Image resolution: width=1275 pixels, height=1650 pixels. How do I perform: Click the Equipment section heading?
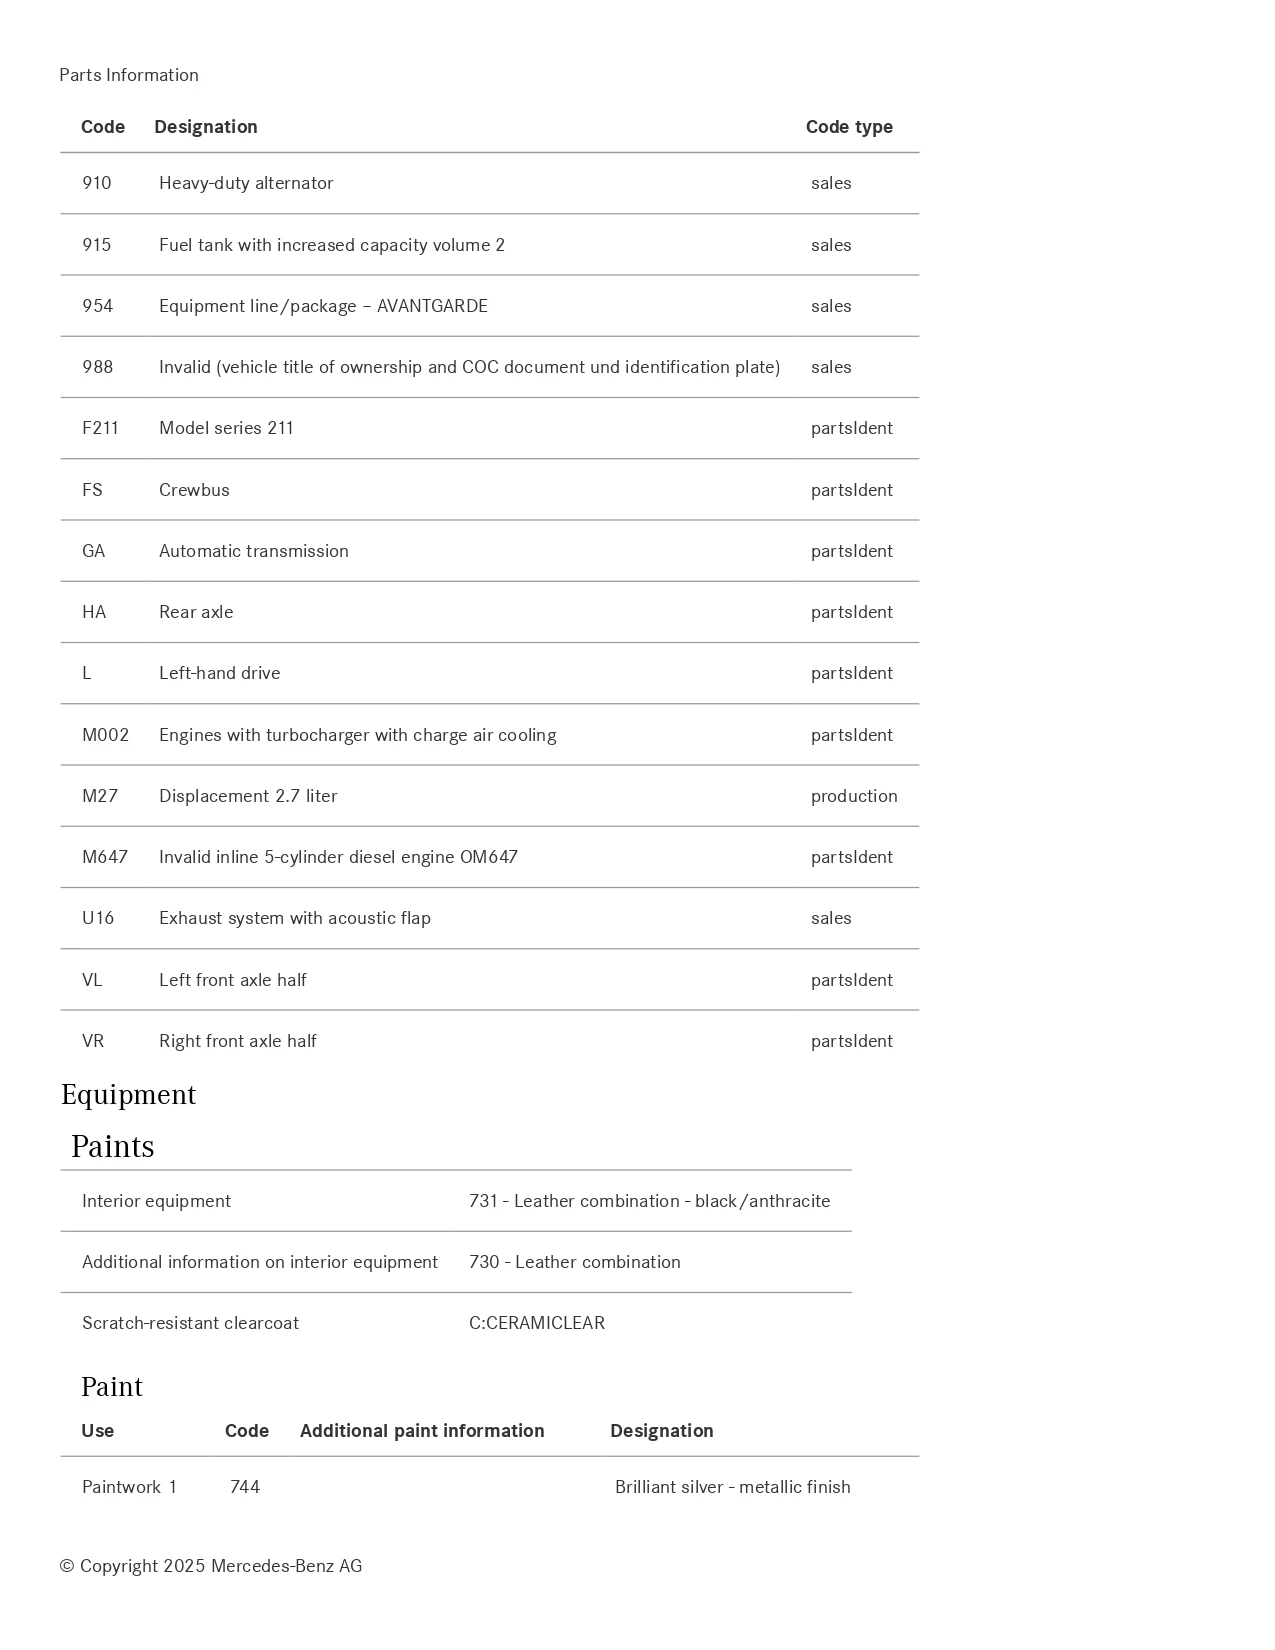coord(129,1095)
